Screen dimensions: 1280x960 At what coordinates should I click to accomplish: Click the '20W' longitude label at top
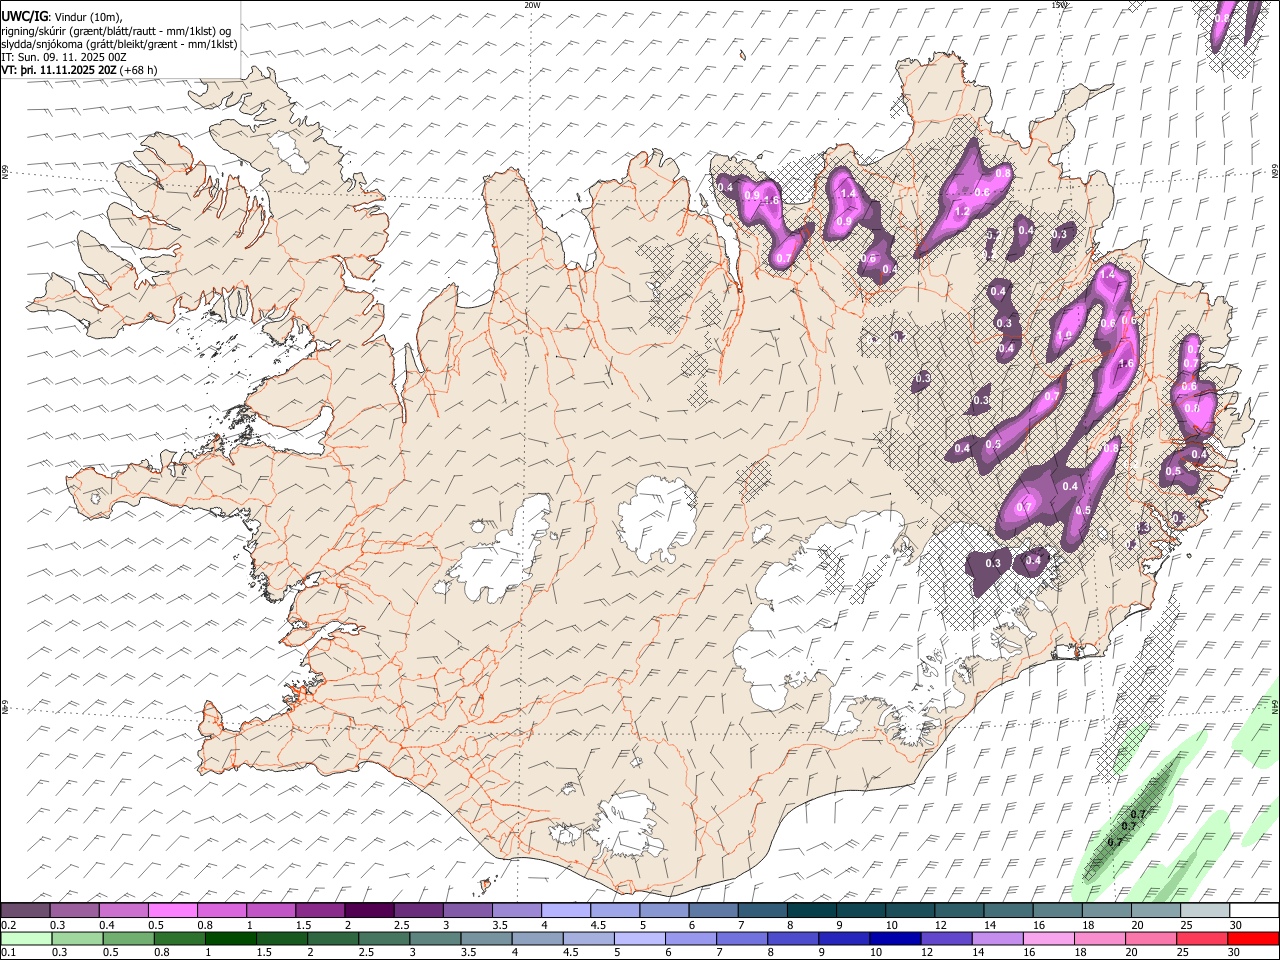[532, 5]
